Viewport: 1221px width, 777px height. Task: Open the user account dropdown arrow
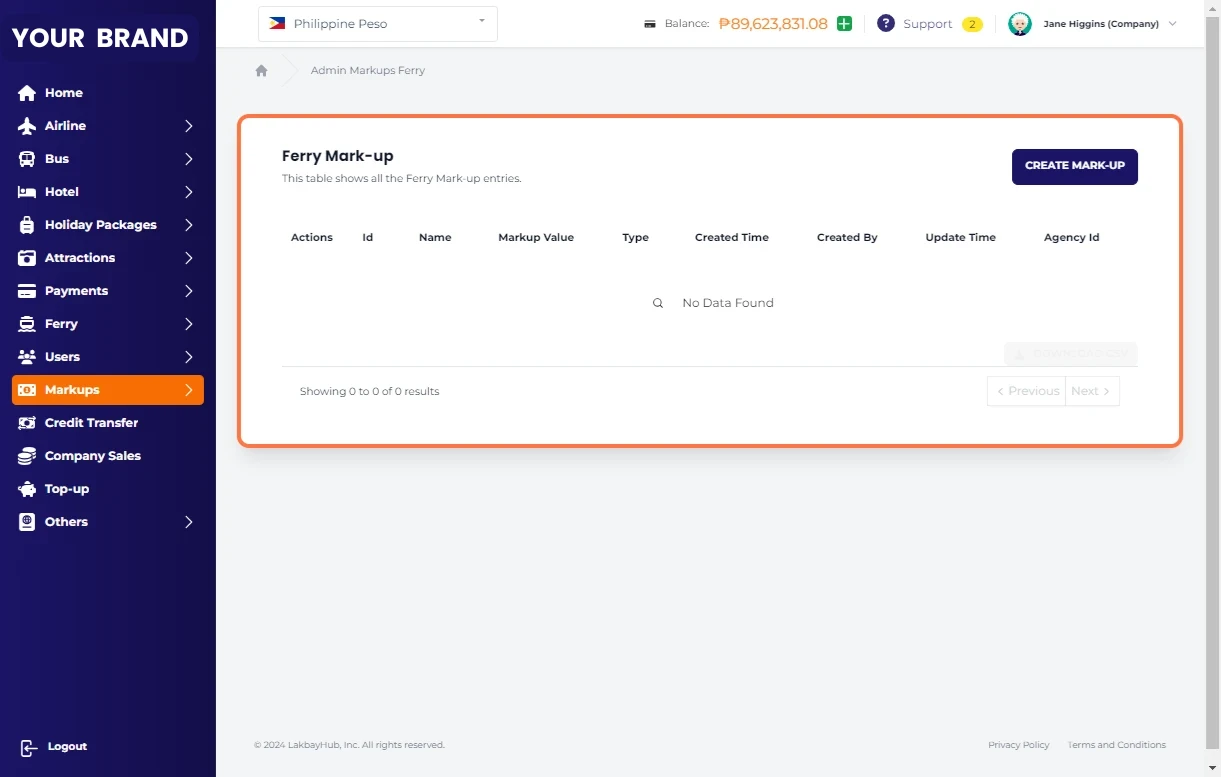coord(1172,24)
